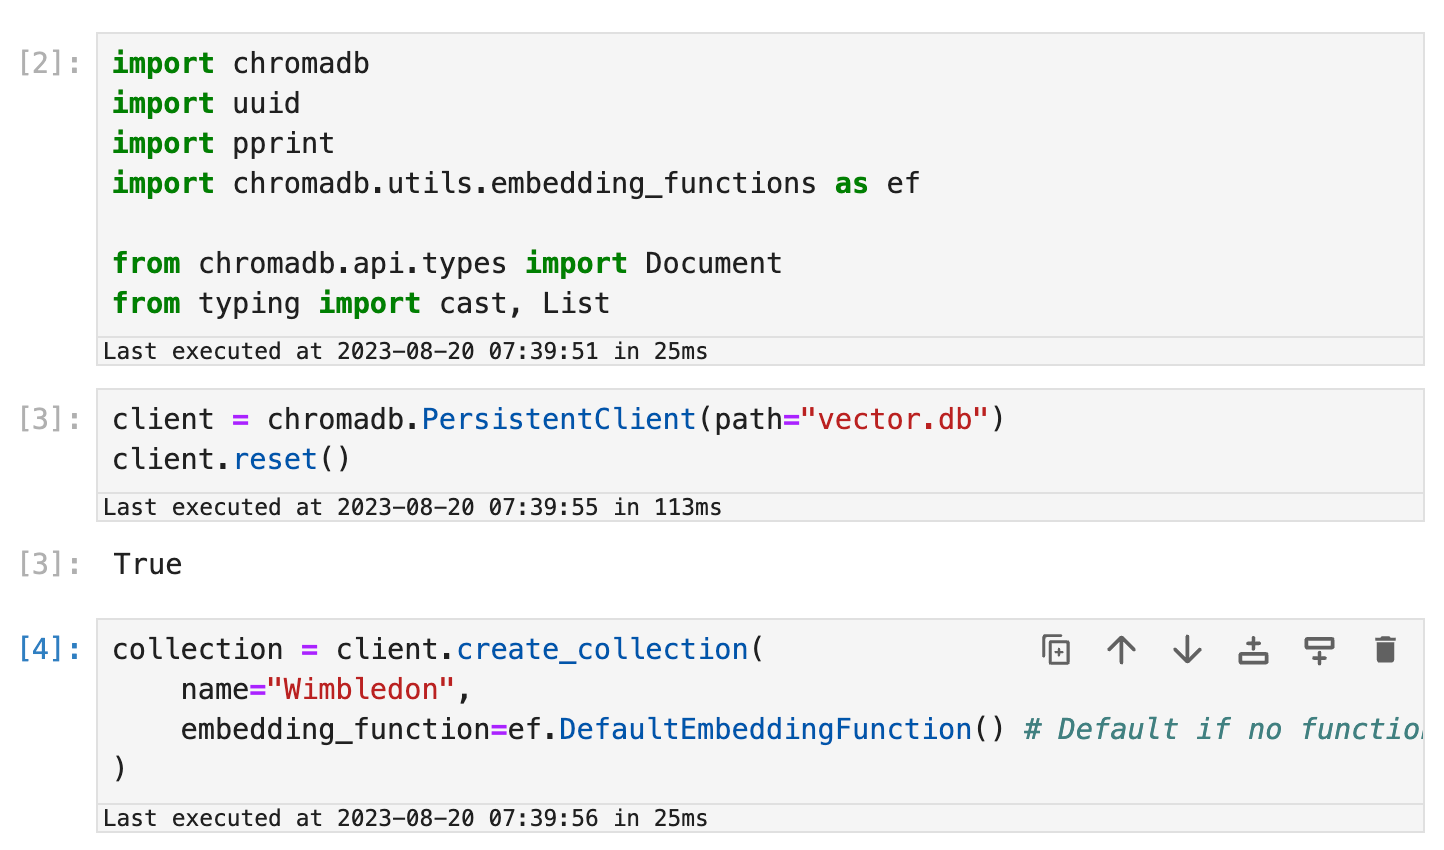The height and width of the screenshot is (850, 1444).
Task: Insert a new cell above cell 4
Action: (1253, 650)
